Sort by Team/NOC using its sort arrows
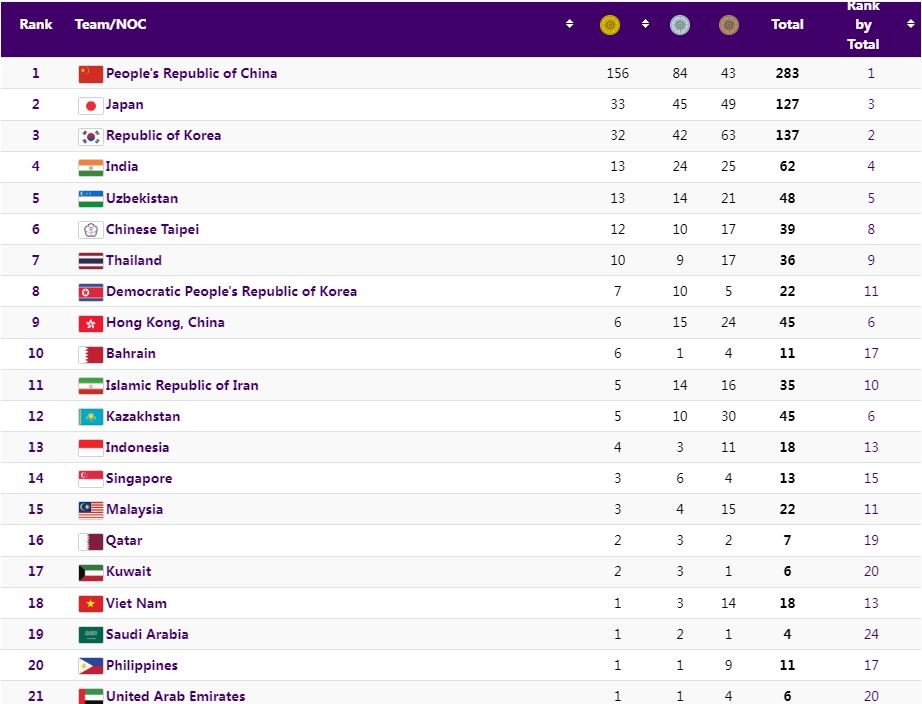922x704 pixels. [570, 24]
